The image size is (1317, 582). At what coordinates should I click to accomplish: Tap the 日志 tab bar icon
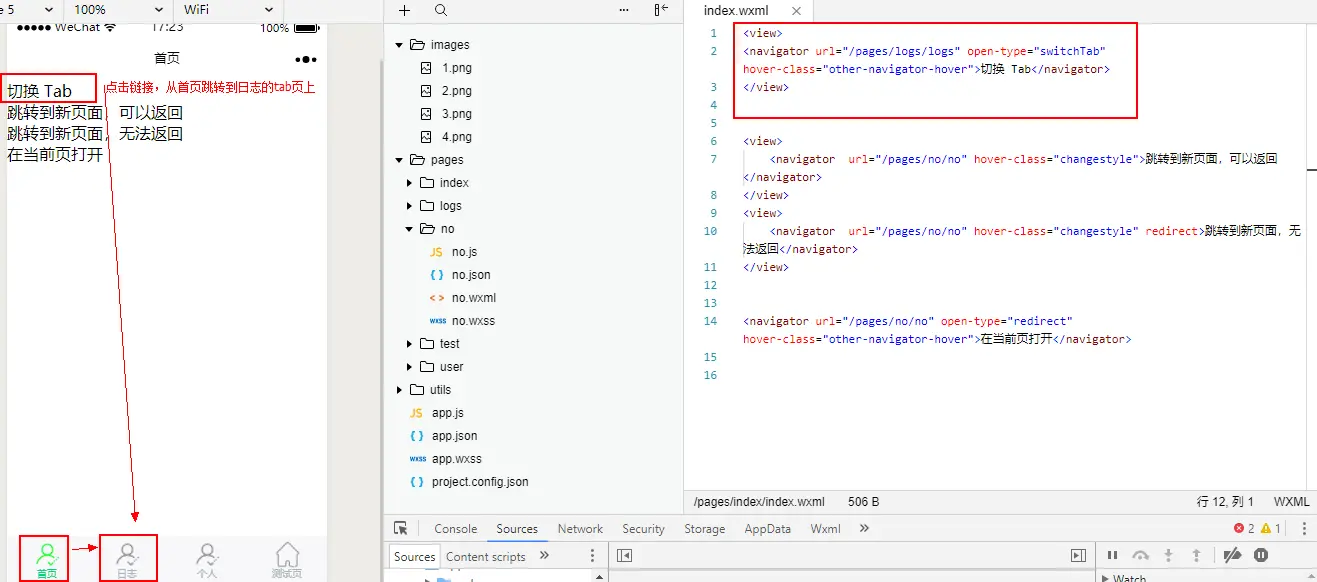point(127,560)
